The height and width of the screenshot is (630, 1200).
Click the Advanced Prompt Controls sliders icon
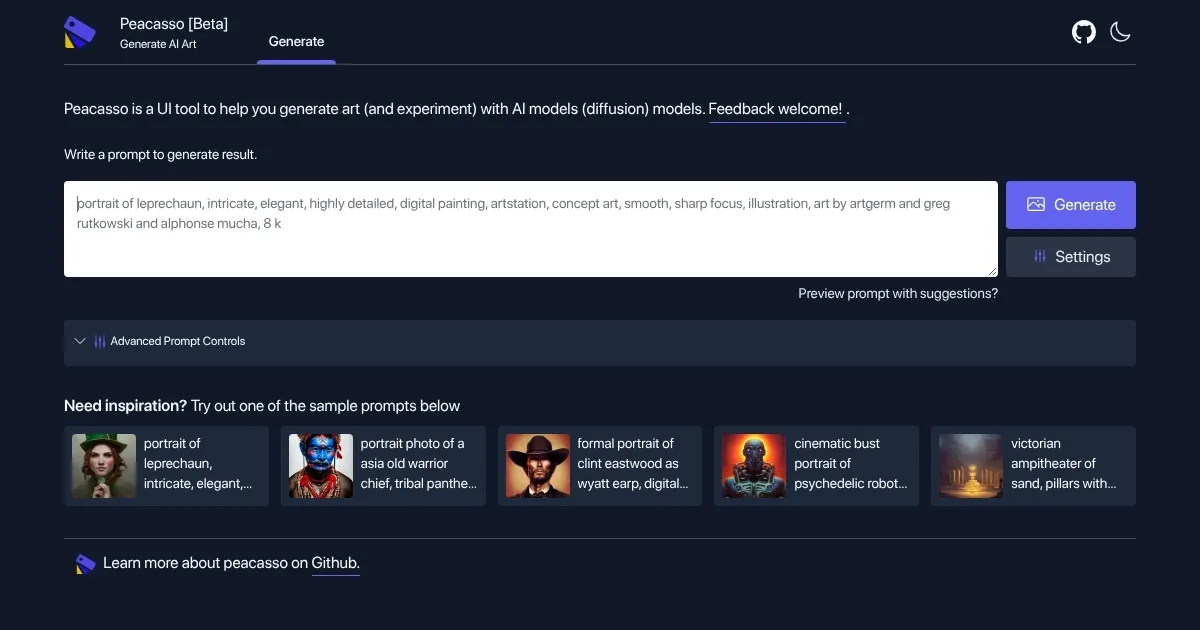100,341
